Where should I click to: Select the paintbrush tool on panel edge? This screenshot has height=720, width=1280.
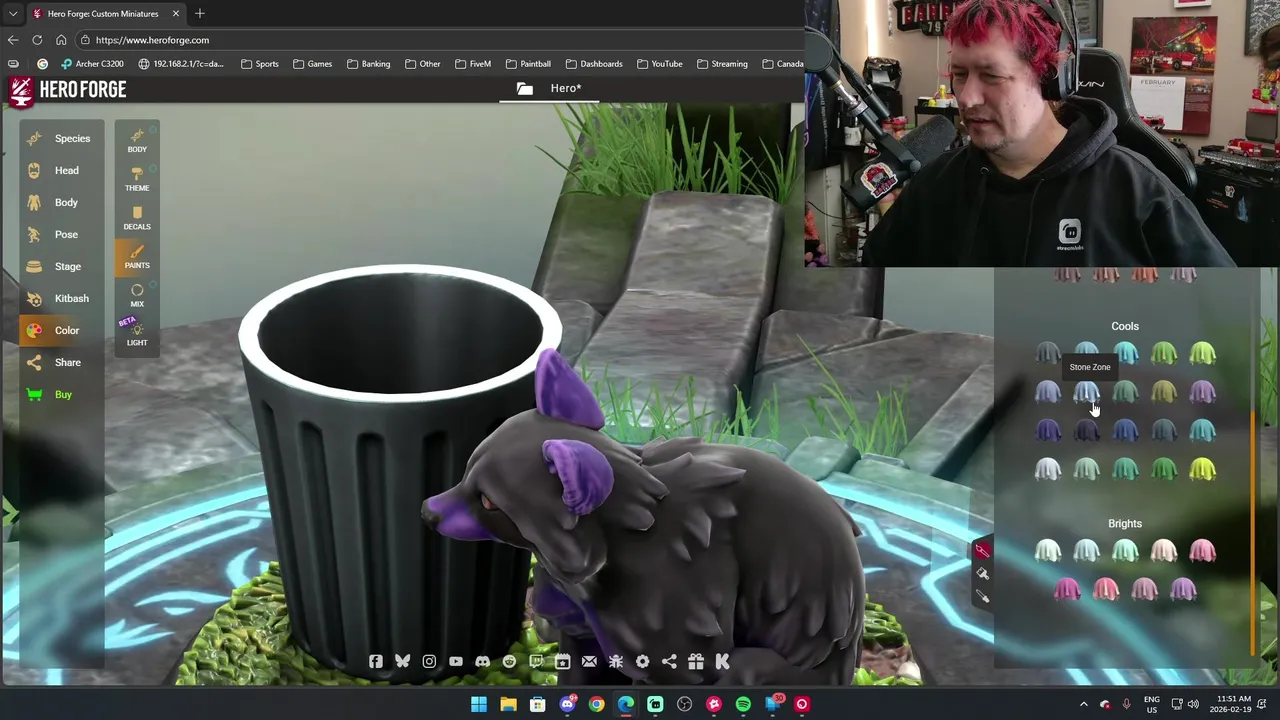coord(982,550)
